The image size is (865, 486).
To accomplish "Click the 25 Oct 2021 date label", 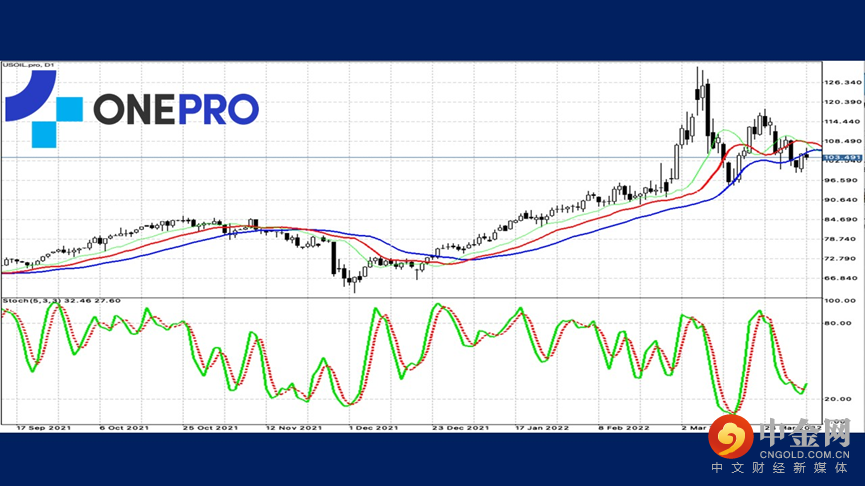I will pos(210,428).
